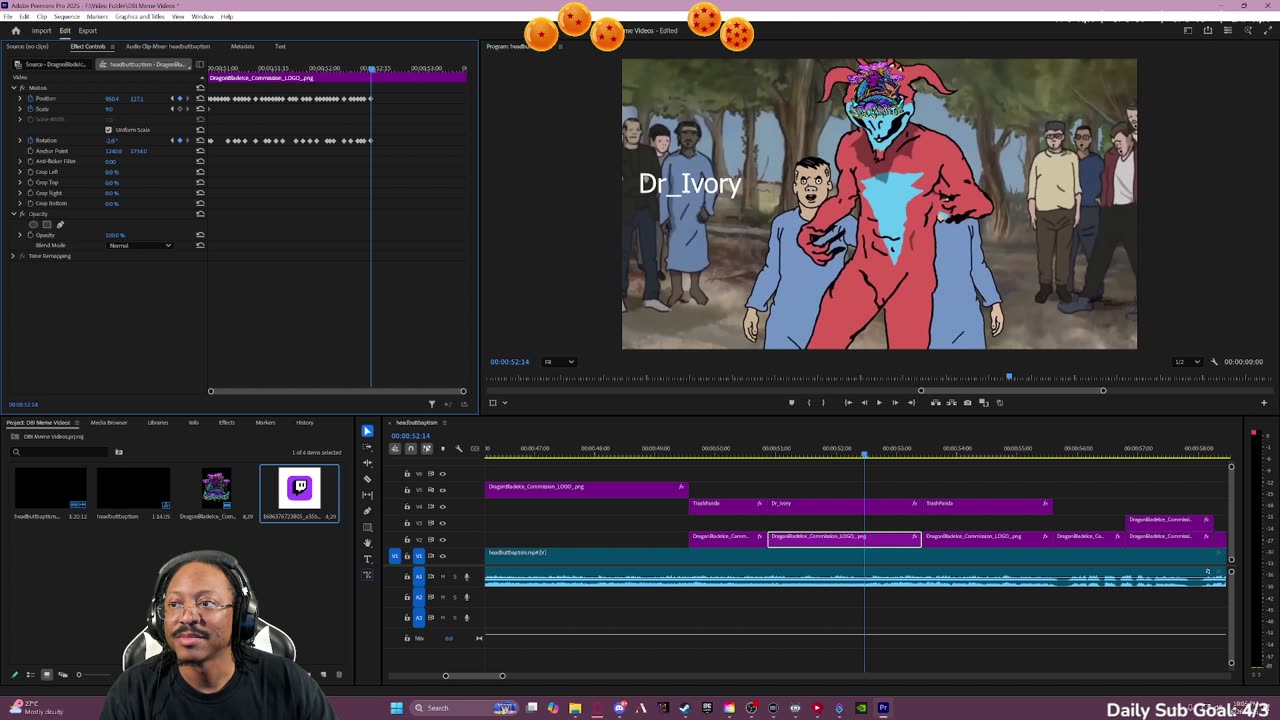Switch to the Metadata tab

pyautogui.click(x=242, y=46)
